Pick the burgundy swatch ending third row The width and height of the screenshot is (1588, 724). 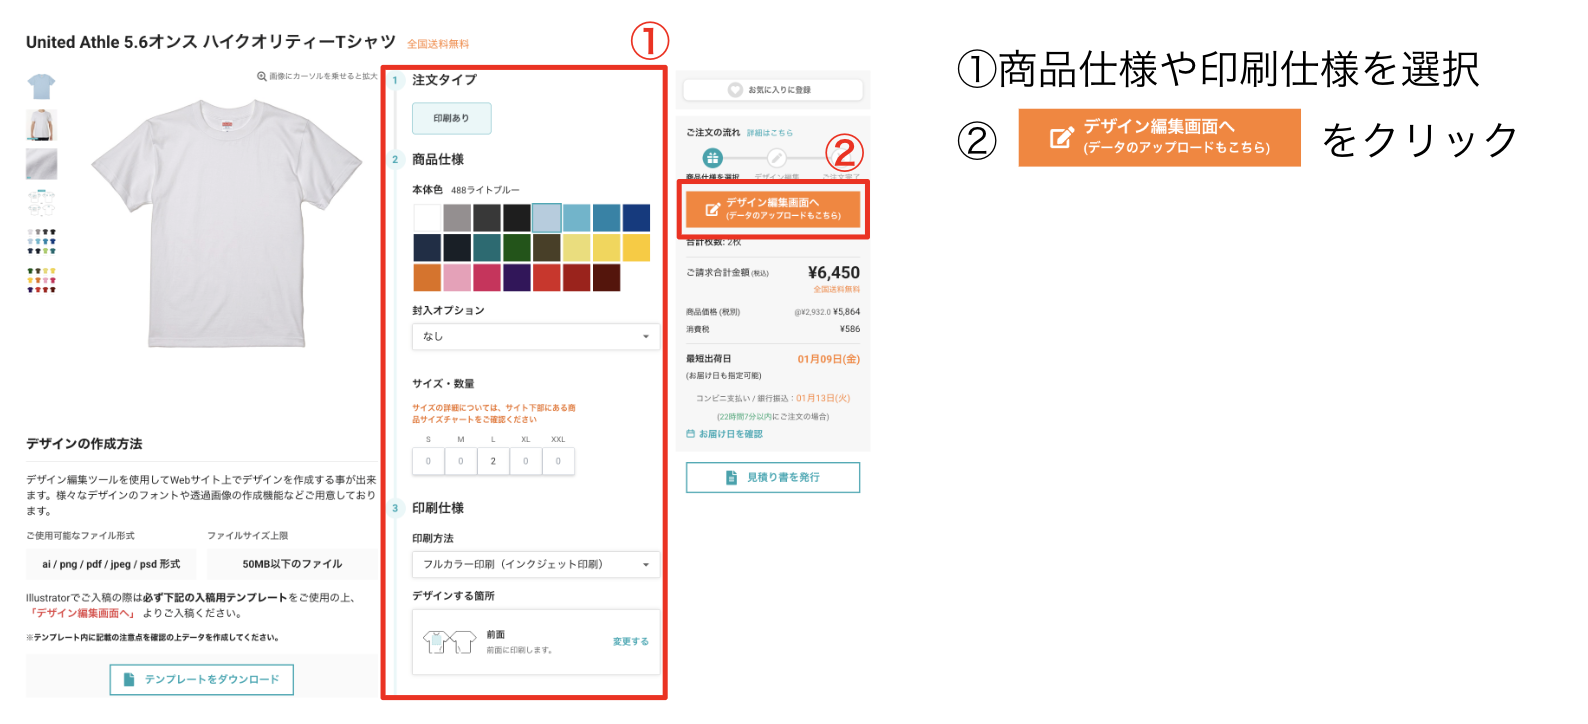606,277
